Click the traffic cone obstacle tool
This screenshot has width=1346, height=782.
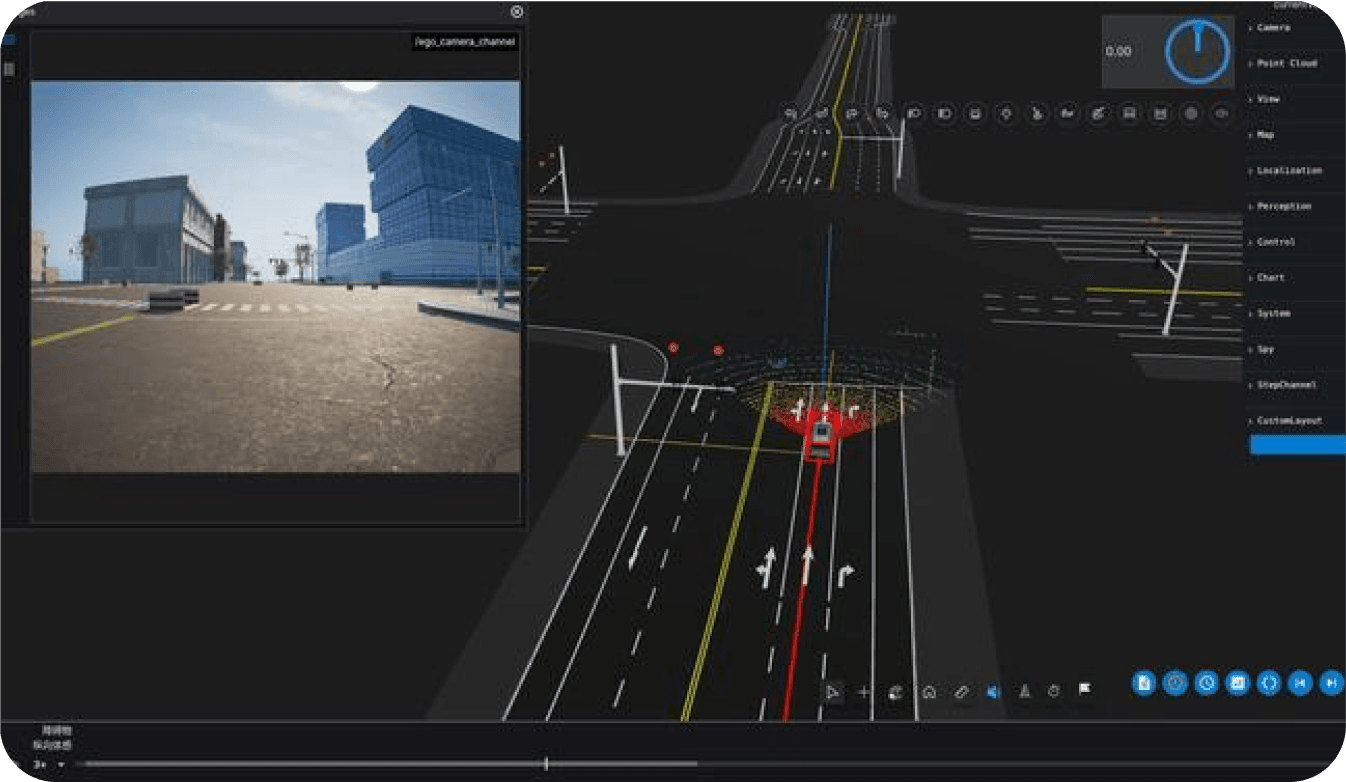1024,691
